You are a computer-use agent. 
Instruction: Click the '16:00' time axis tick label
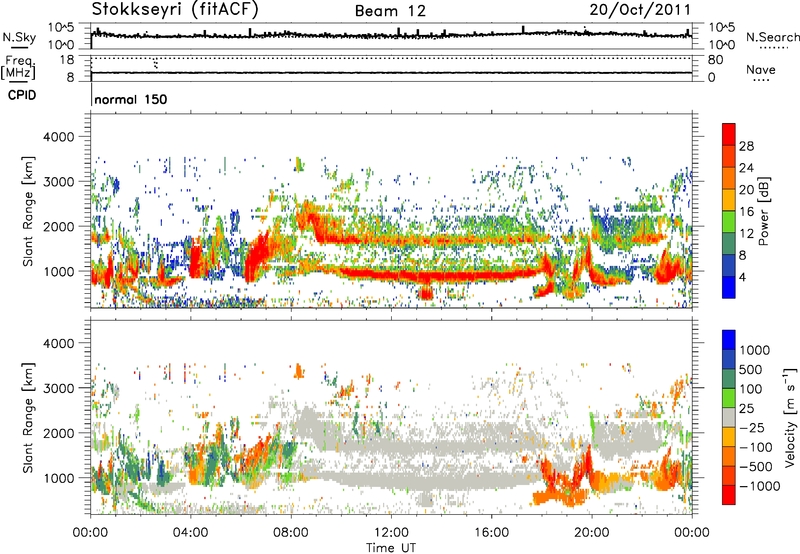[491, 533]
